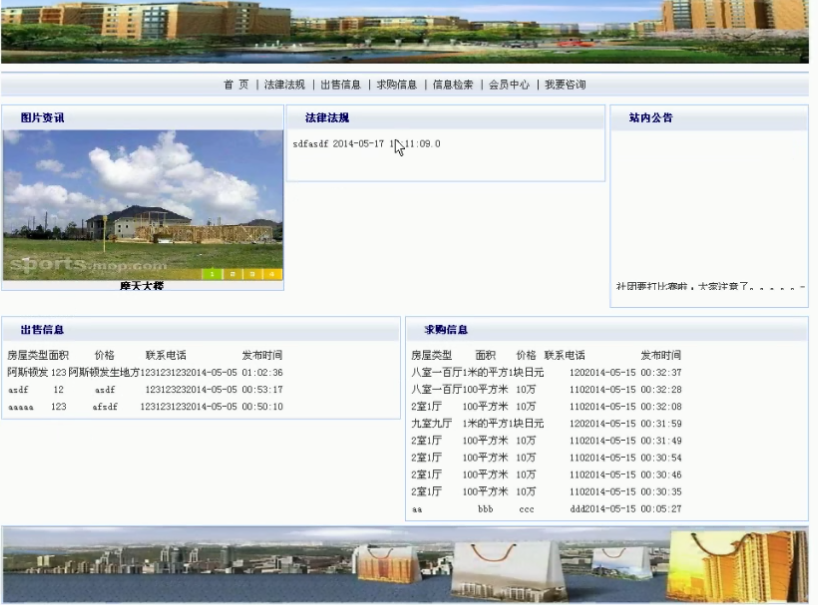Screen dimensions: 818x605
Task: Click the top apartment buildings banner image
Action: (405, 32)
